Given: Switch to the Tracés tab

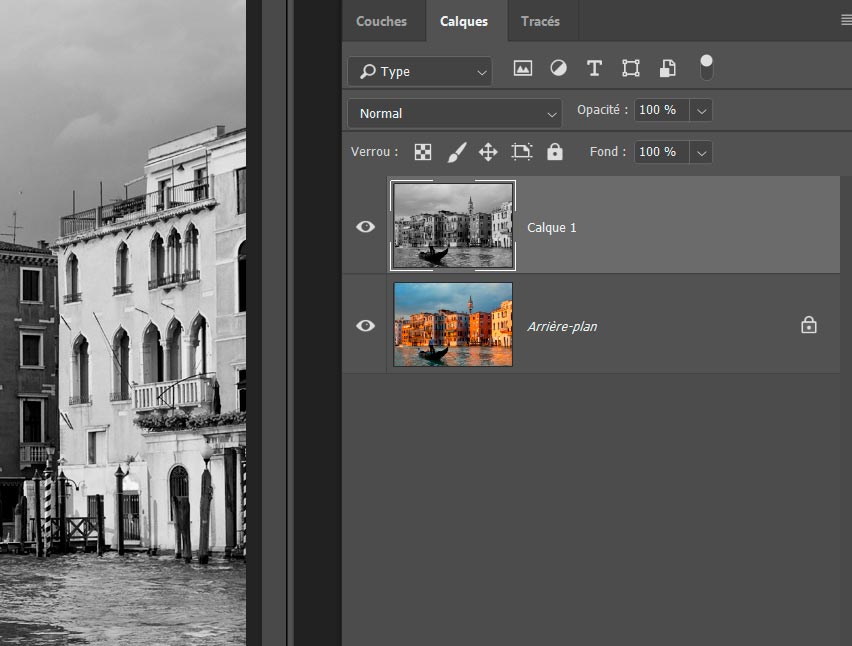Looking at the screenshot, I should (x=540, y=21).
